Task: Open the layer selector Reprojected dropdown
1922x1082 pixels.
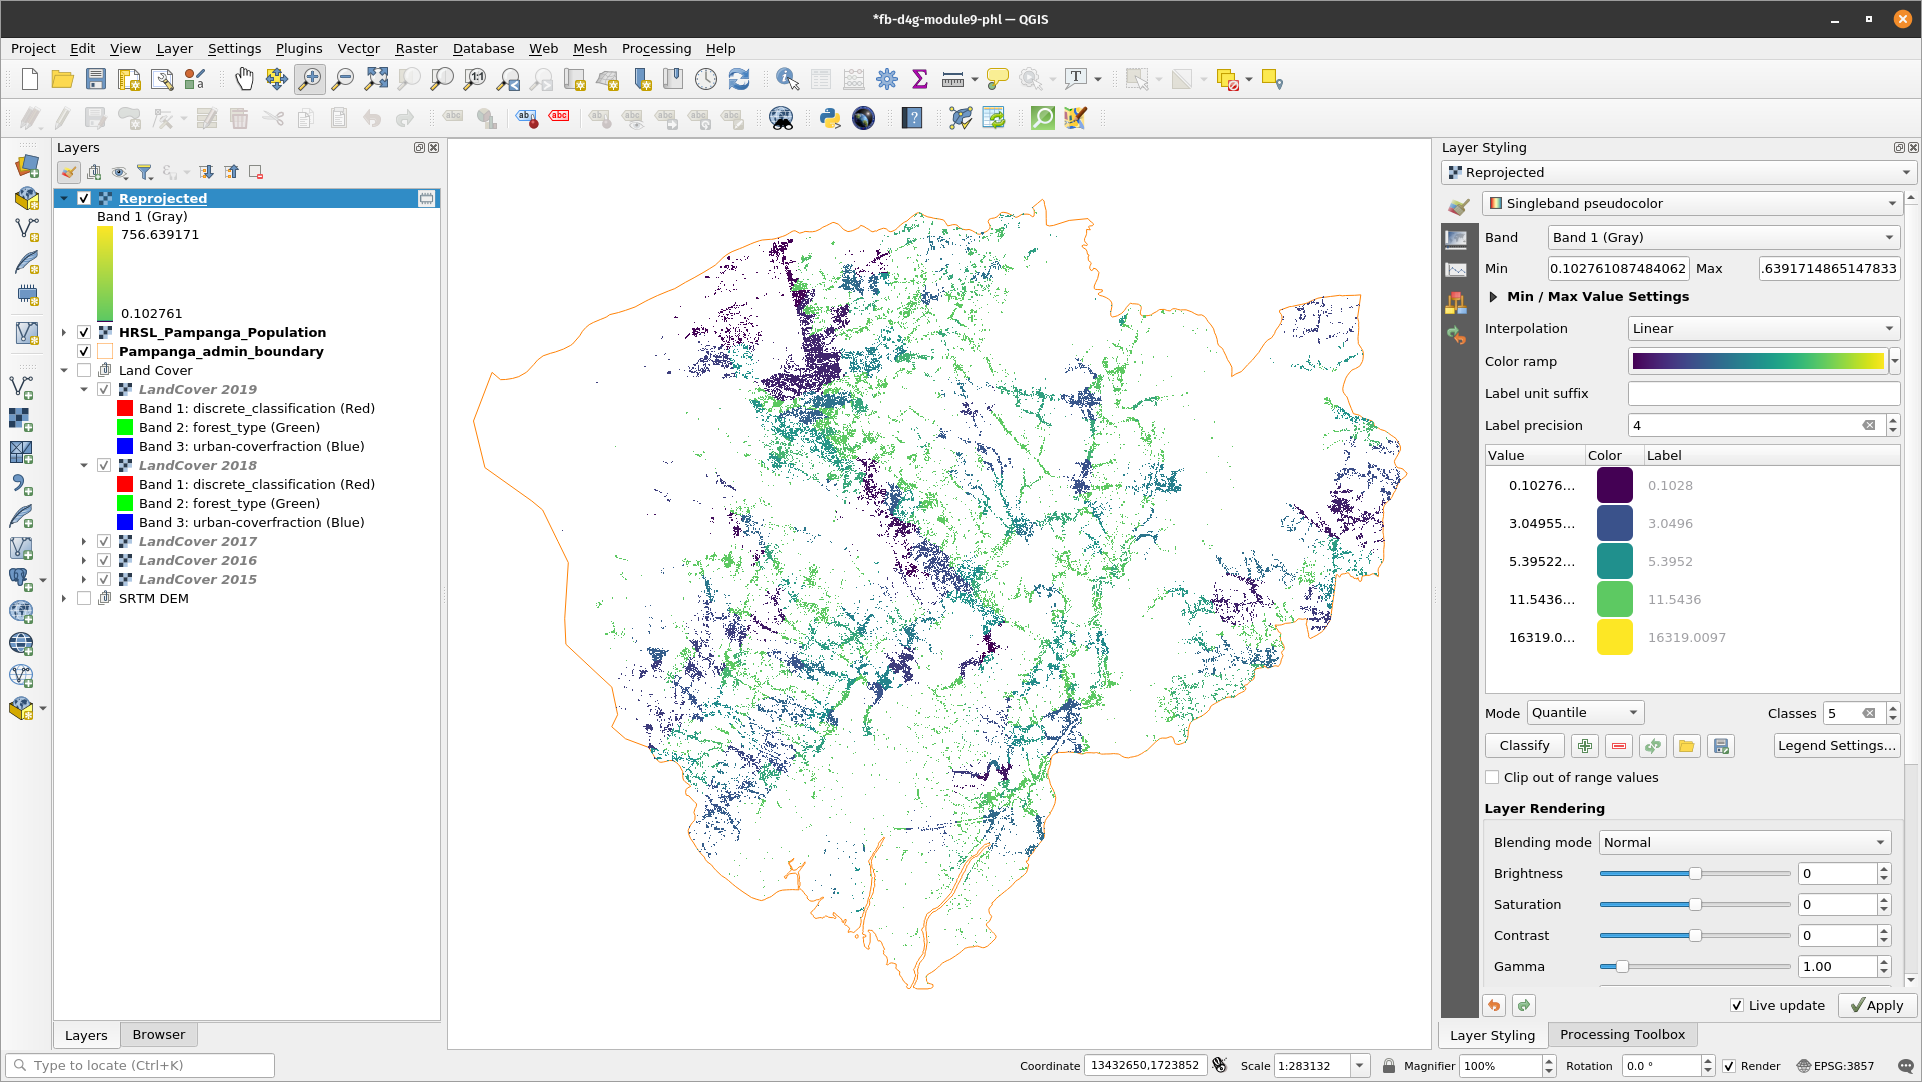Action: (1679, 172)
